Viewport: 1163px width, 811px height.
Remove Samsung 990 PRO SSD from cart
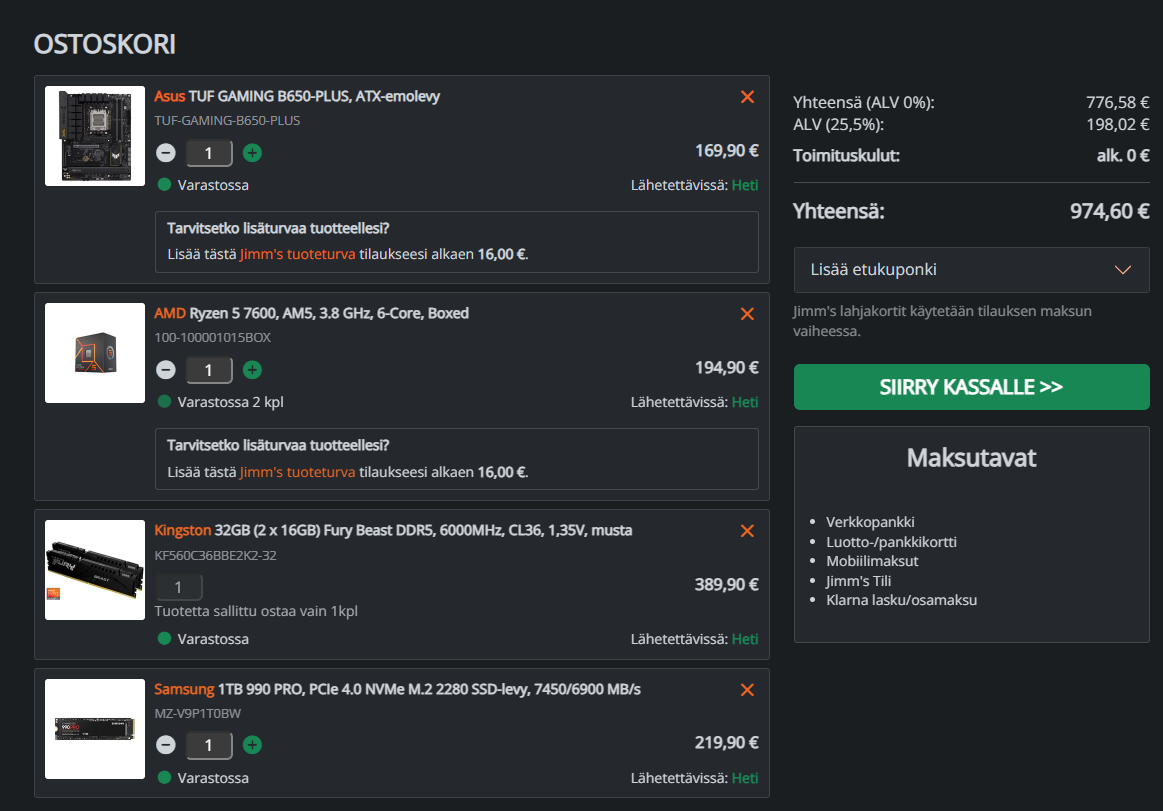point(747,690)
